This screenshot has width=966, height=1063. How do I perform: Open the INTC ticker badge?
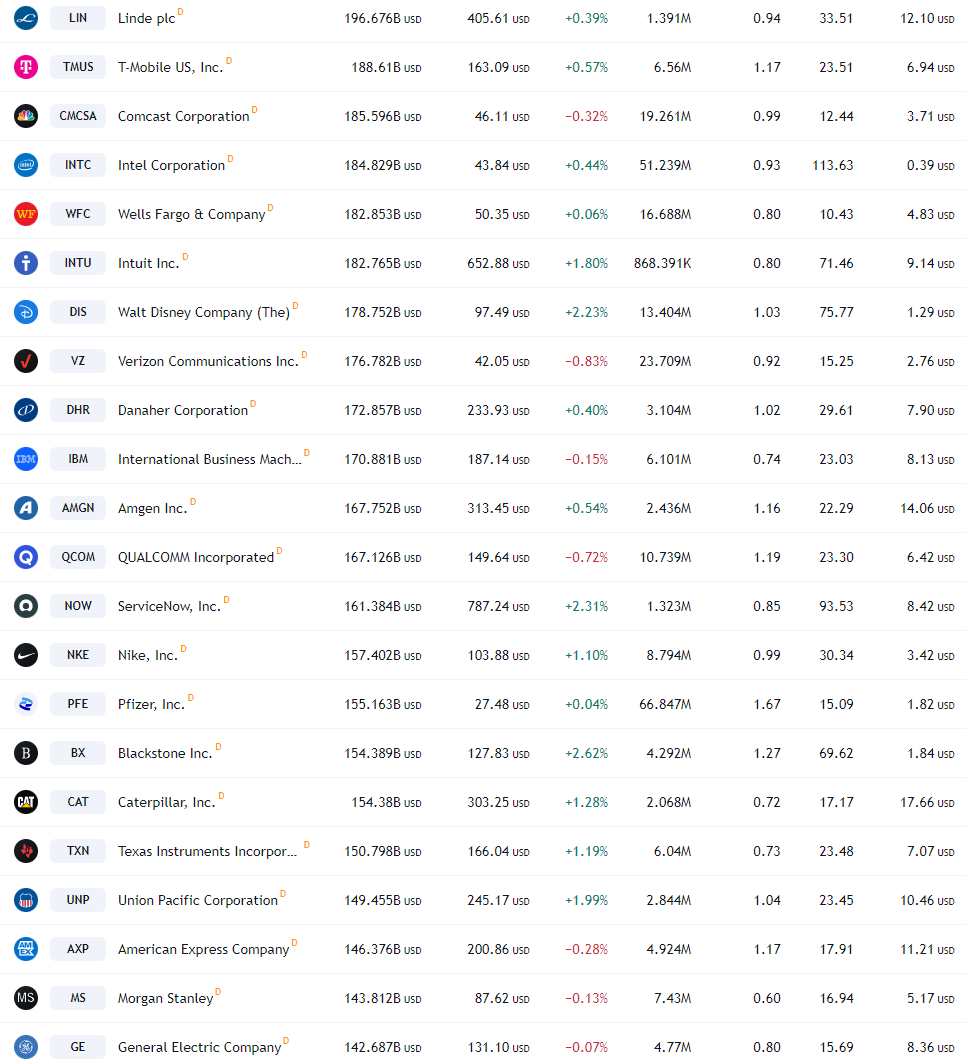pos(78,165)
